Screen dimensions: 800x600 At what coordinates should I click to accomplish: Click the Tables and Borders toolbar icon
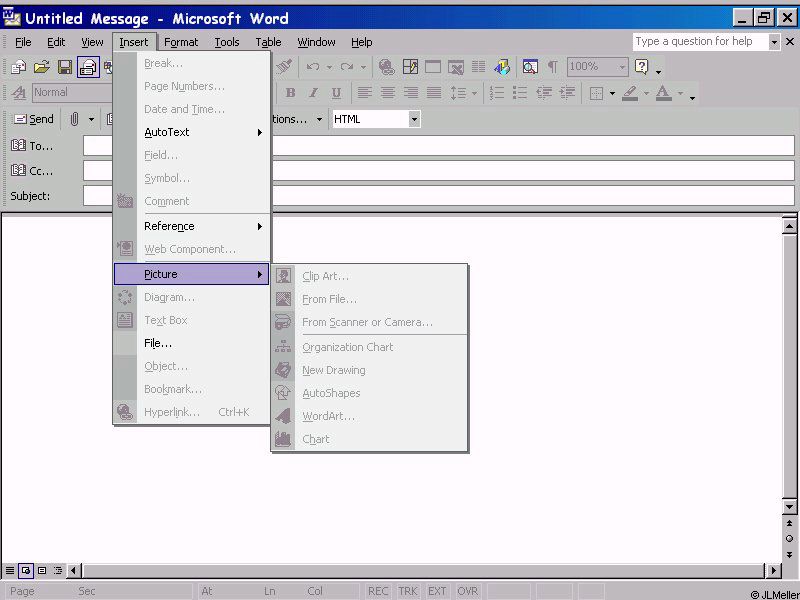410,67
